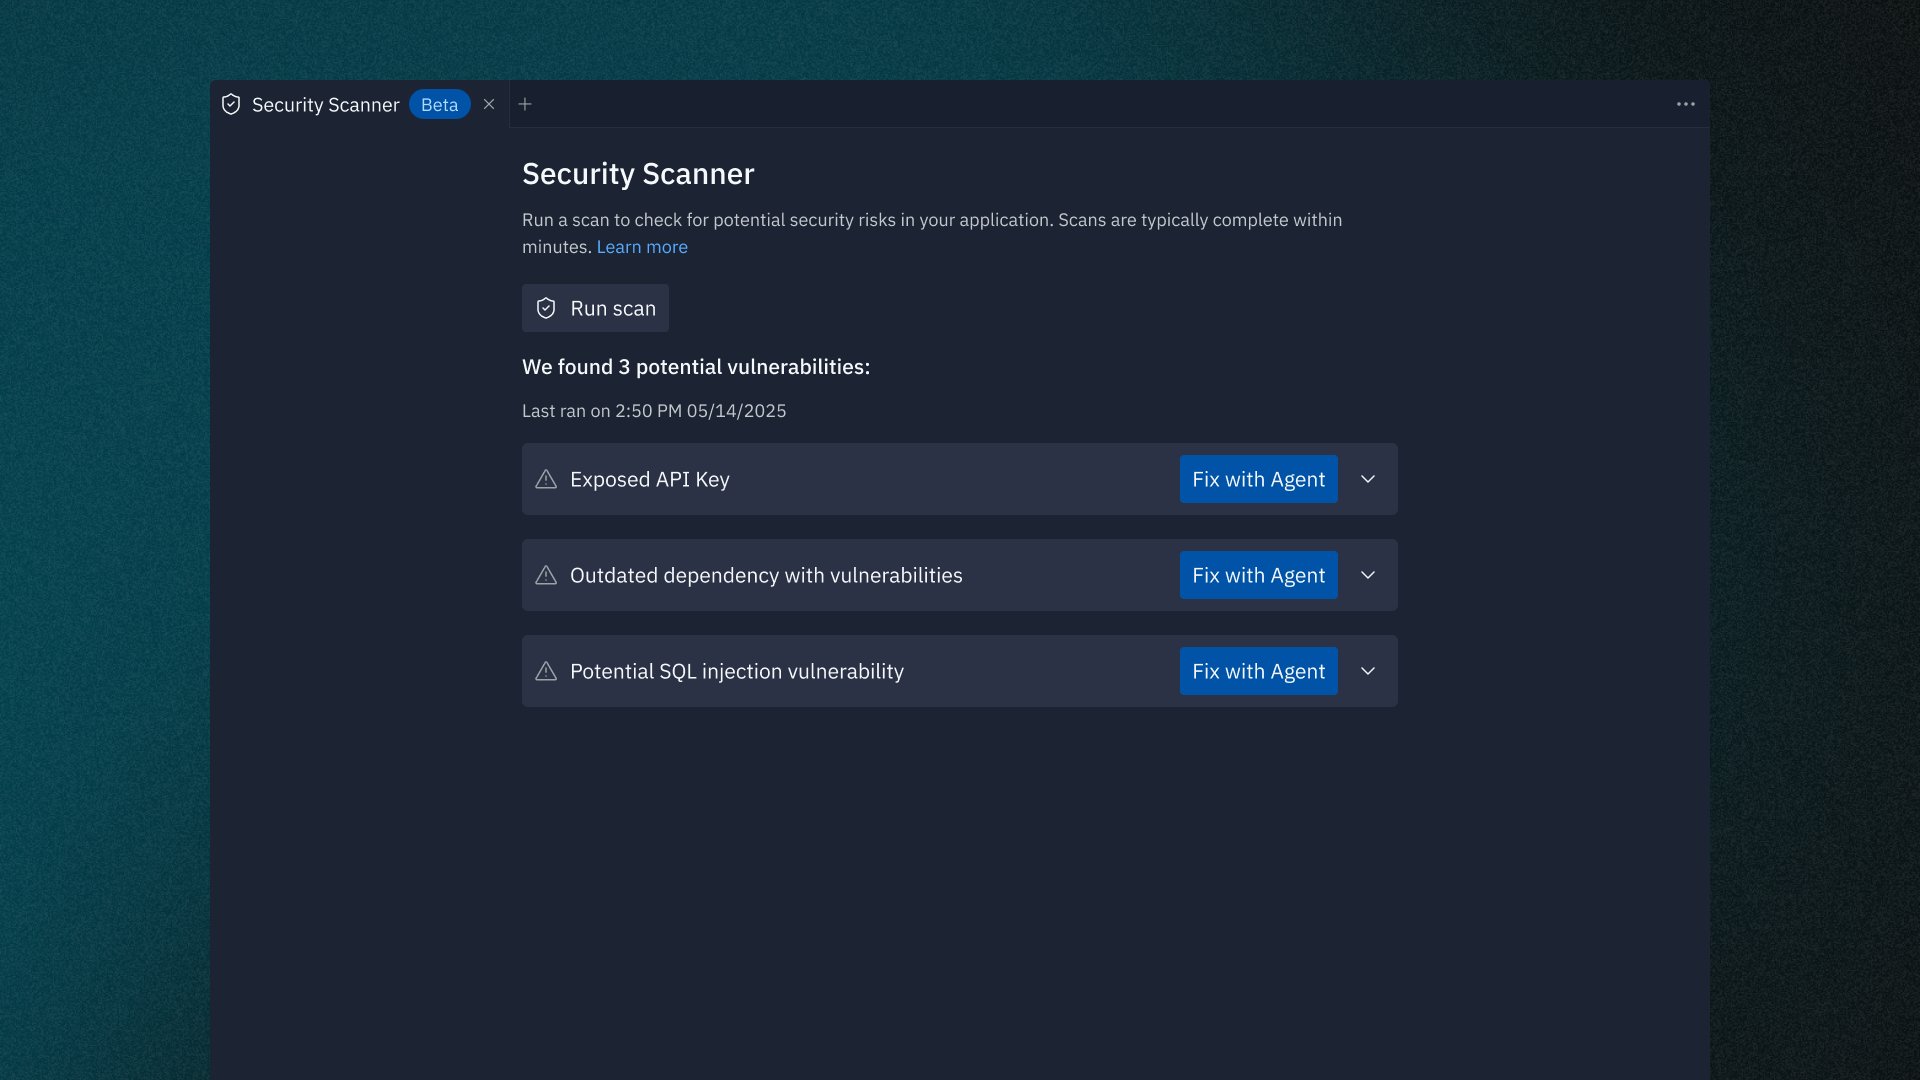Expand Outdated dependency with vulnerabilities row

1368,575
